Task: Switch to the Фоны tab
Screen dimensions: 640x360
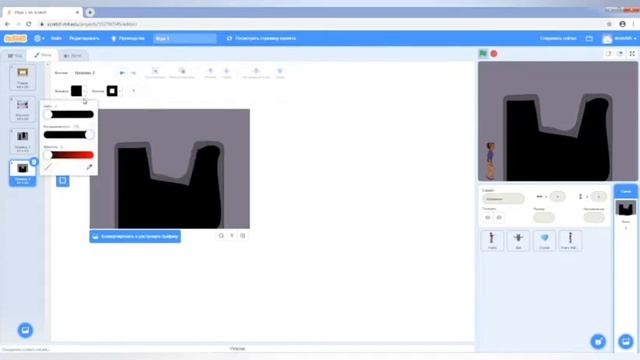Action: 42,55
